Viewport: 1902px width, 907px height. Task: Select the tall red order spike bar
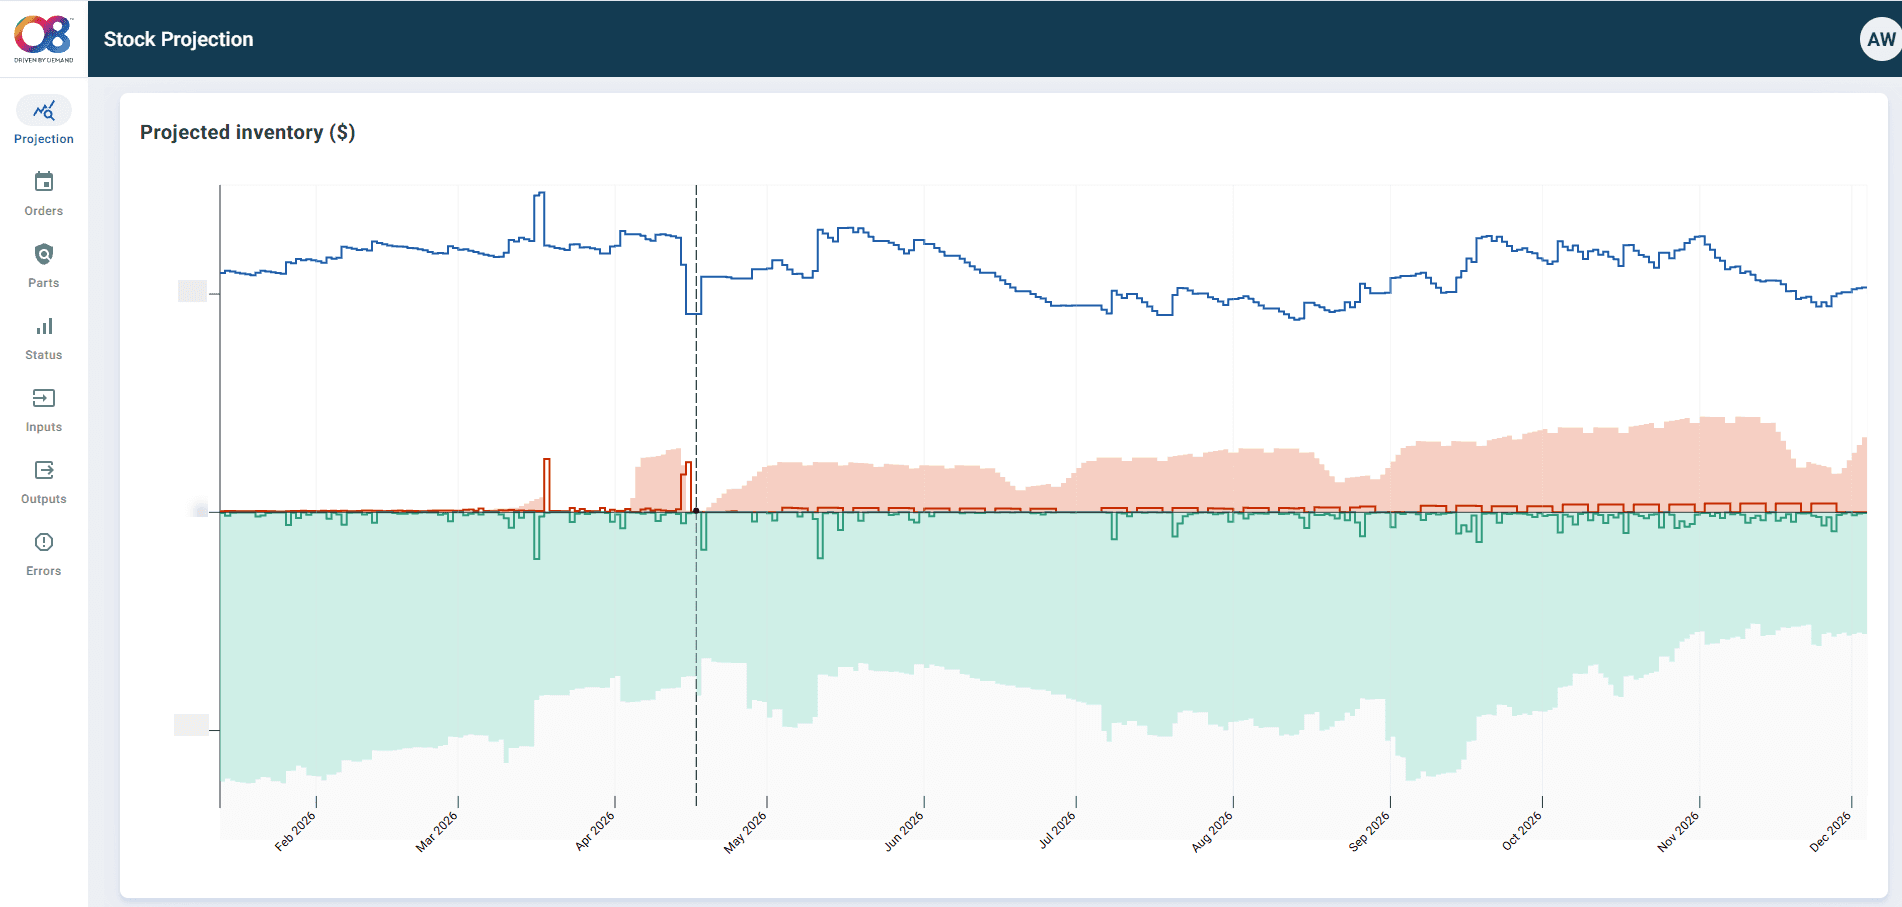[x=546, y=480]
